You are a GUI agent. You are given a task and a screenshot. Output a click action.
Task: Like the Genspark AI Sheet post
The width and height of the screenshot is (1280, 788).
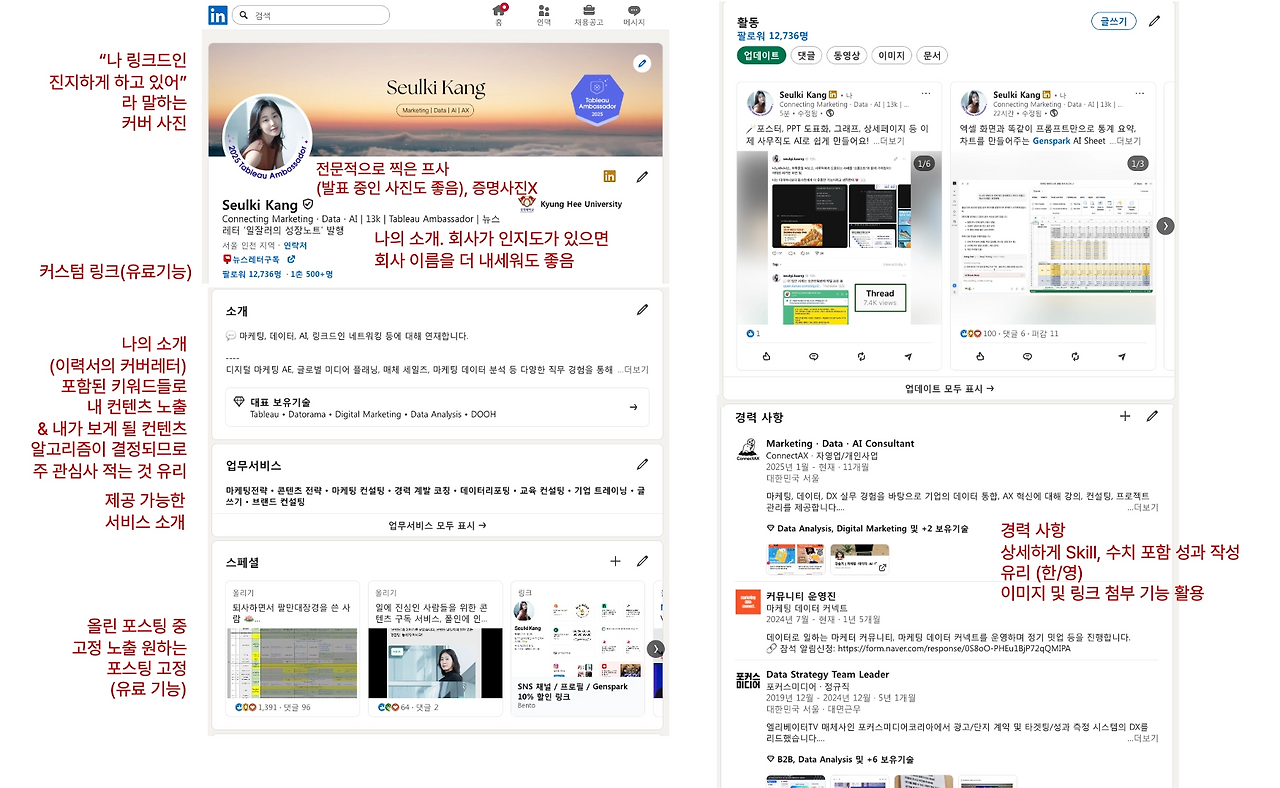(979, 356)
